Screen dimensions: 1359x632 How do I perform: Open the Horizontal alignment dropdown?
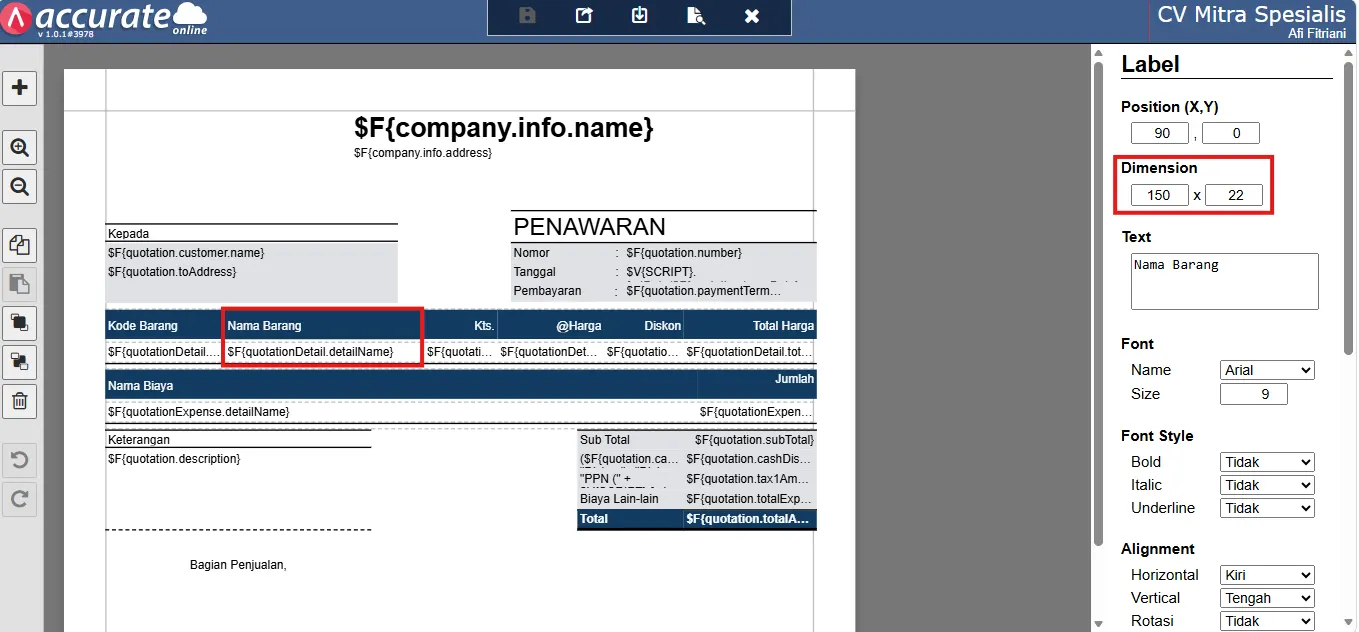1267,575
